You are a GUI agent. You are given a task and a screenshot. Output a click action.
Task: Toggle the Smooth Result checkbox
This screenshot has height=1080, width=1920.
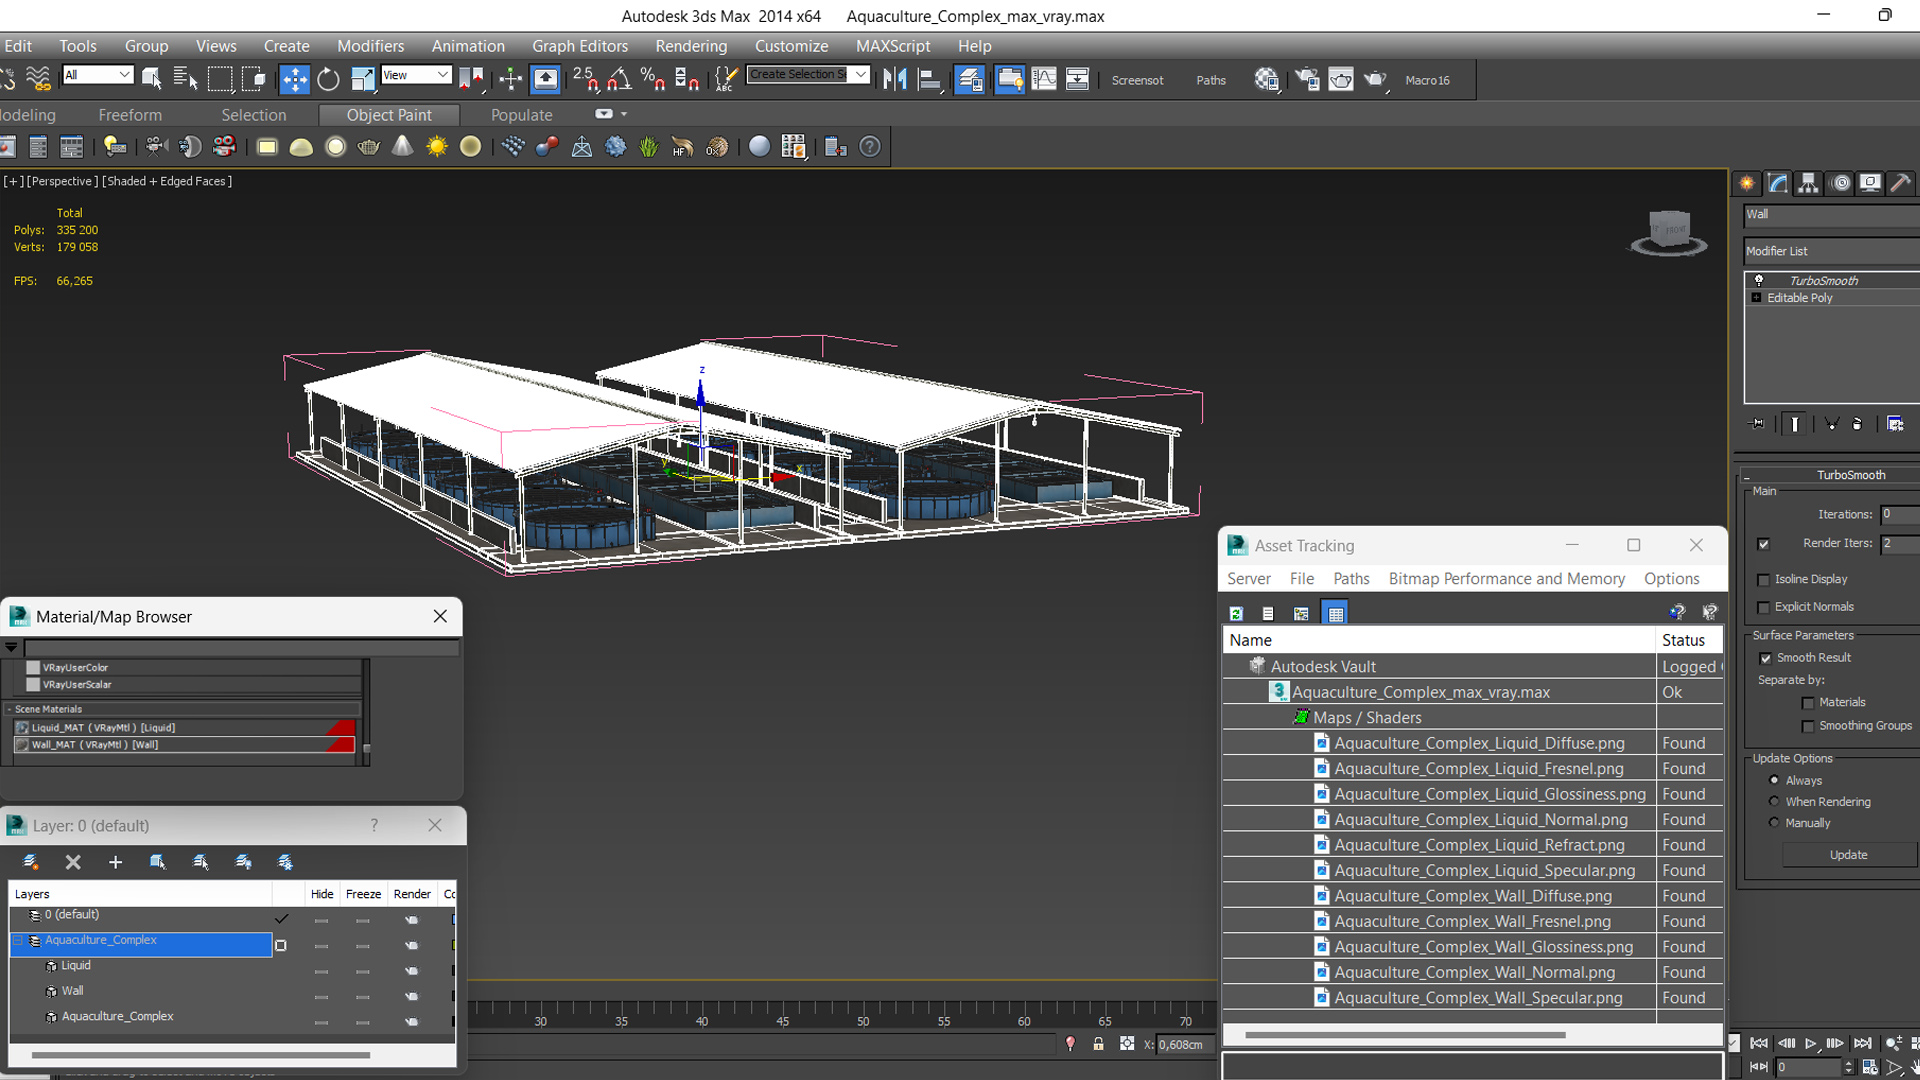(1765, 658)
